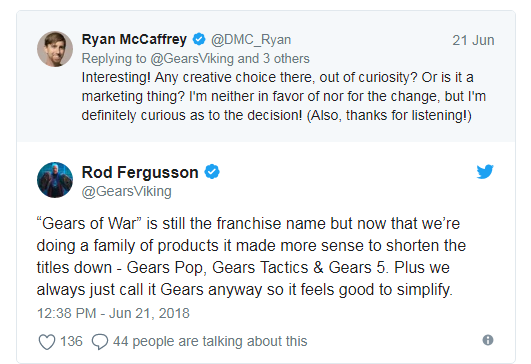This screenshot has width=531, height=364.
Task: Click the info circle icon
Action: coord(488,340)
